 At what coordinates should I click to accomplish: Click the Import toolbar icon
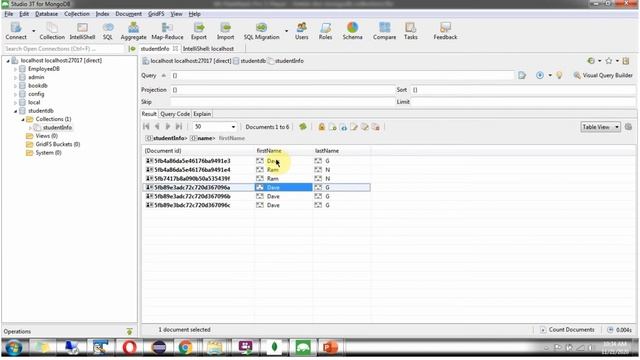coord(225,31)
